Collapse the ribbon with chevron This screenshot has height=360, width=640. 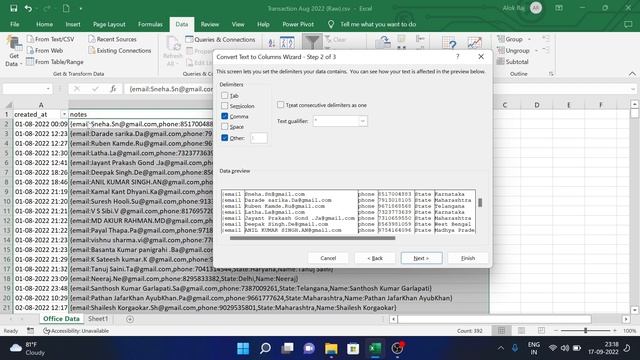(632, 74)
